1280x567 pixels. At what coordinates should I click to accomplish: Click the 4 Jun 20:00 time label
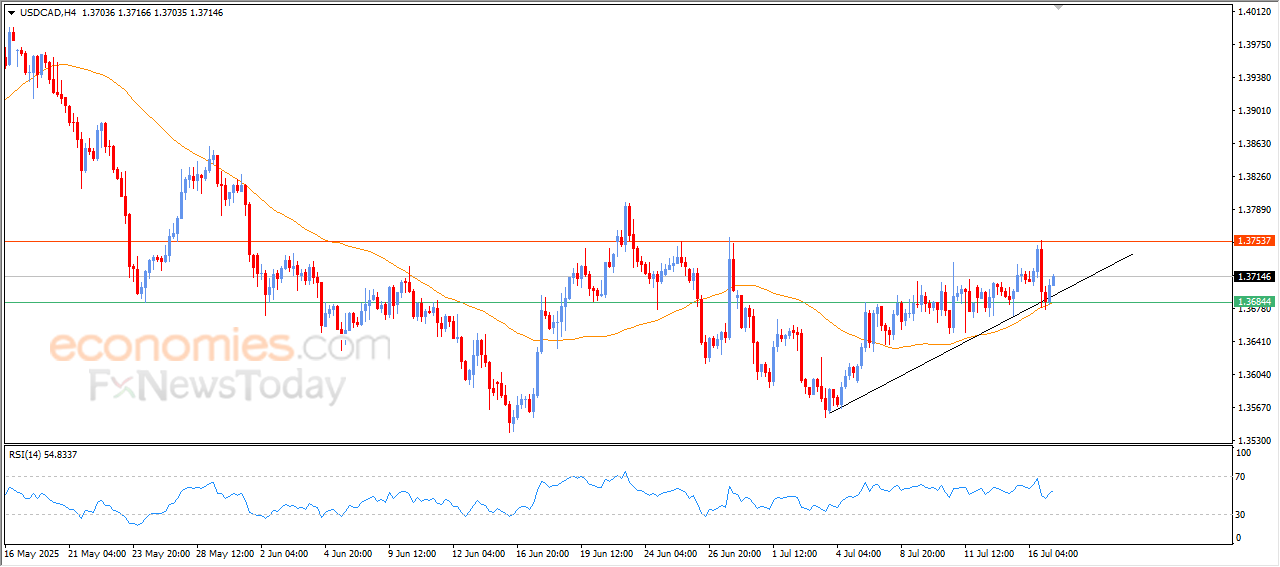click(350, 553)
